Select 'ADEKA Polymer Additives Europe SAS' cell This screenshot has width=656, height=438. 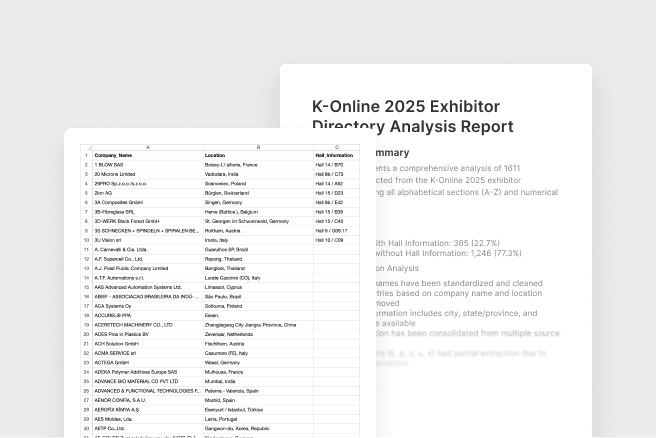pyautogui.click(x=148, y=372)
